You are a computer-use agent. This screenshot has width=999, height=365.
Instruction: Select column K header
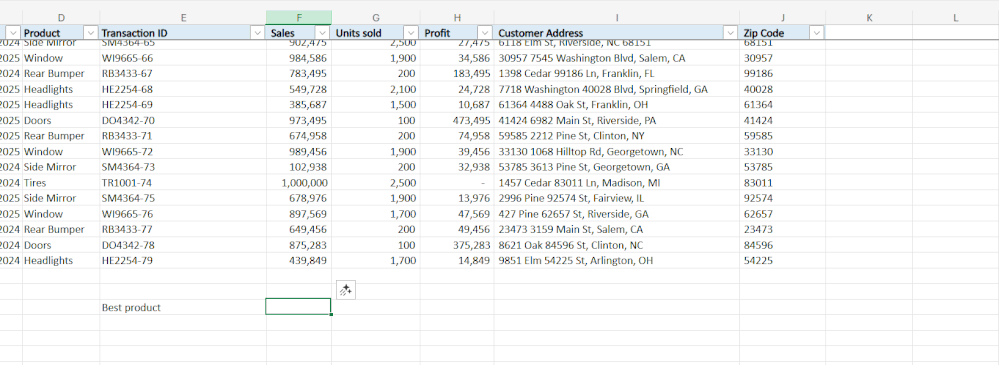(x=869, y=18)
